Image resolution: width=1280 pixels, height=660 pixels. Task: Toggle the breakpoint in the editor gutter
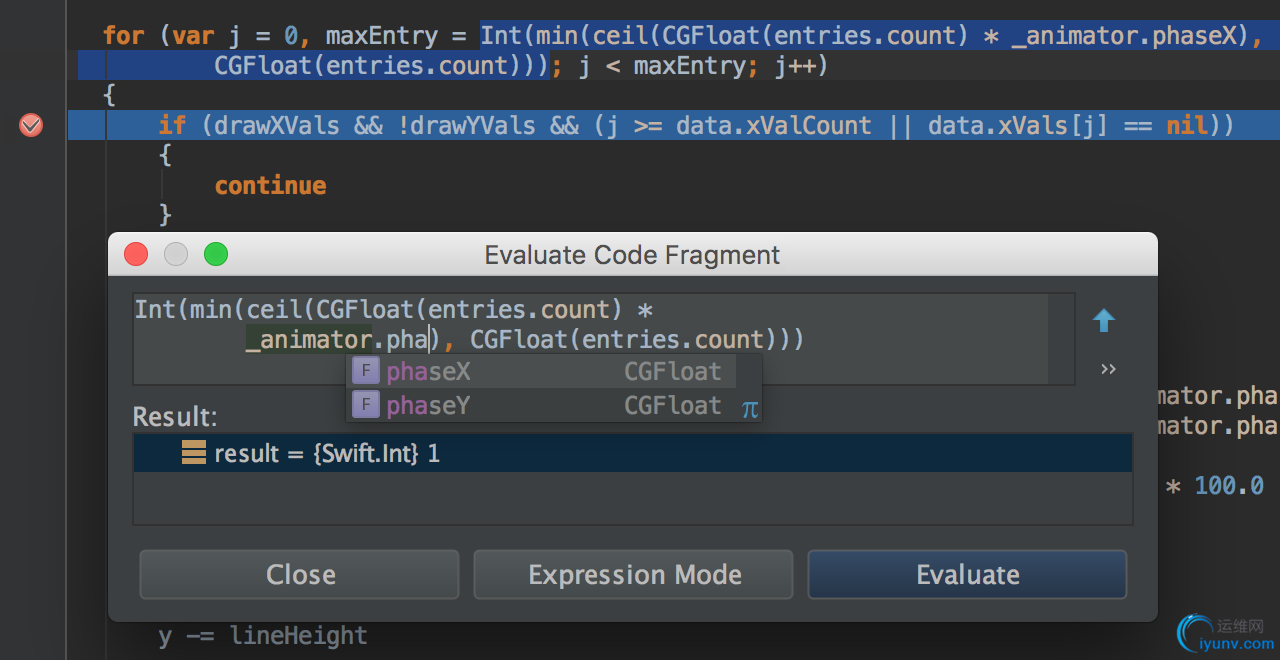(x=31, y=125)
